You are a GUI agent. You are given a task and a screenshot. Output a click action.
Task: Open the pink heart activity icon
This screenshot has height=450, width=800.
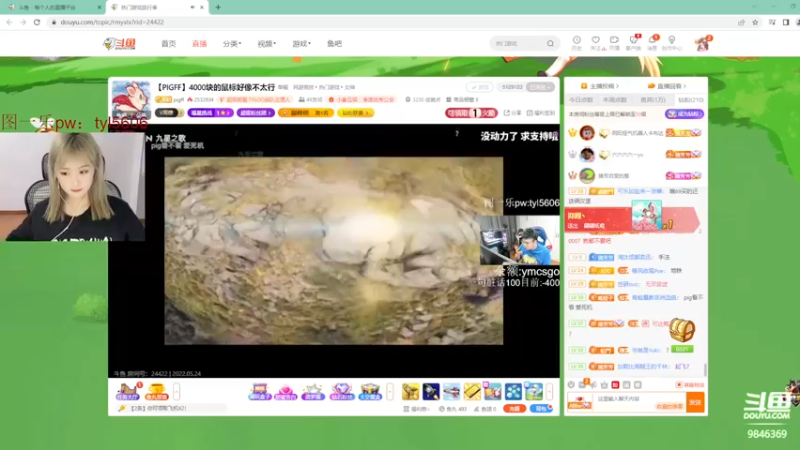pyautogui.click(x=286, y=391)
